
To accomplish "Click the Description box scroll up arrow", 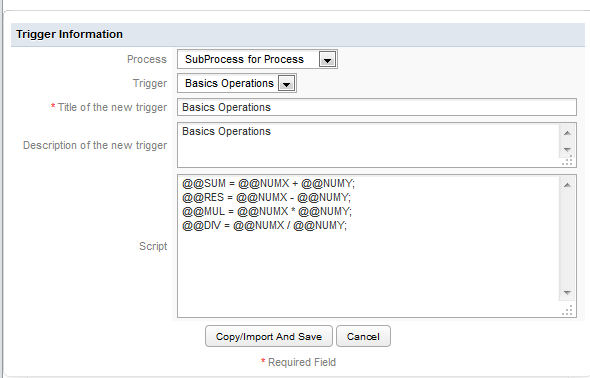I will point(567,133).
